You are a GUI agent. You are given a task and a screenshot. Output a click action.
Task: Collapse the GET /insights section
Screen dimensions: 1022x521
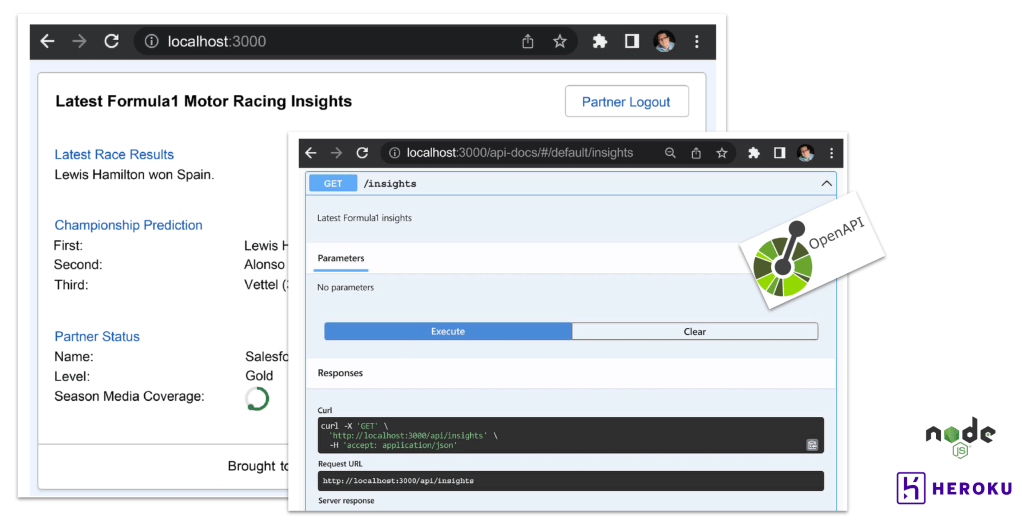[826, 184]
